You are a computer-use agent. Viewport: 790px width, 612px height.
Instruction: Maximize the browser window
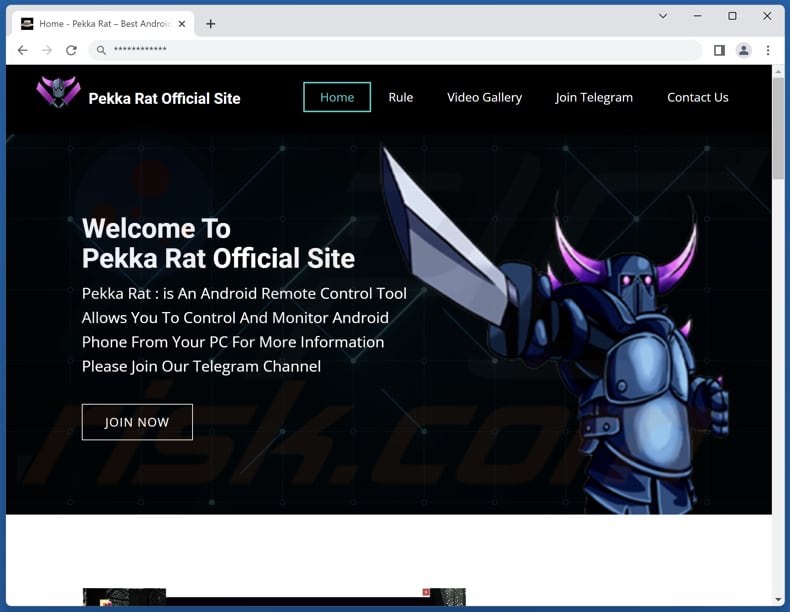click(x=732, y=16)
